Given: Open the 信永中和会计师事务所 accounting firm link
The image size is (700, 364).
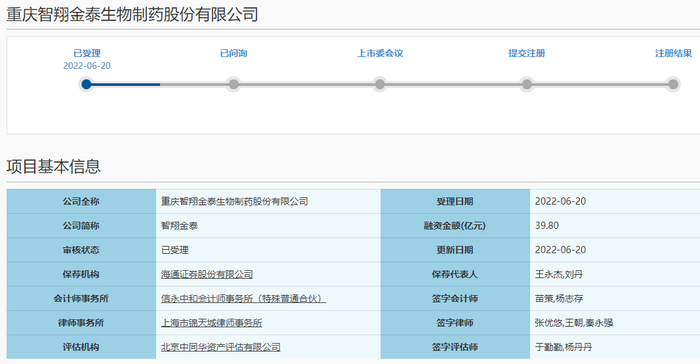Looking at the screenshot, I should click(243, 298).
